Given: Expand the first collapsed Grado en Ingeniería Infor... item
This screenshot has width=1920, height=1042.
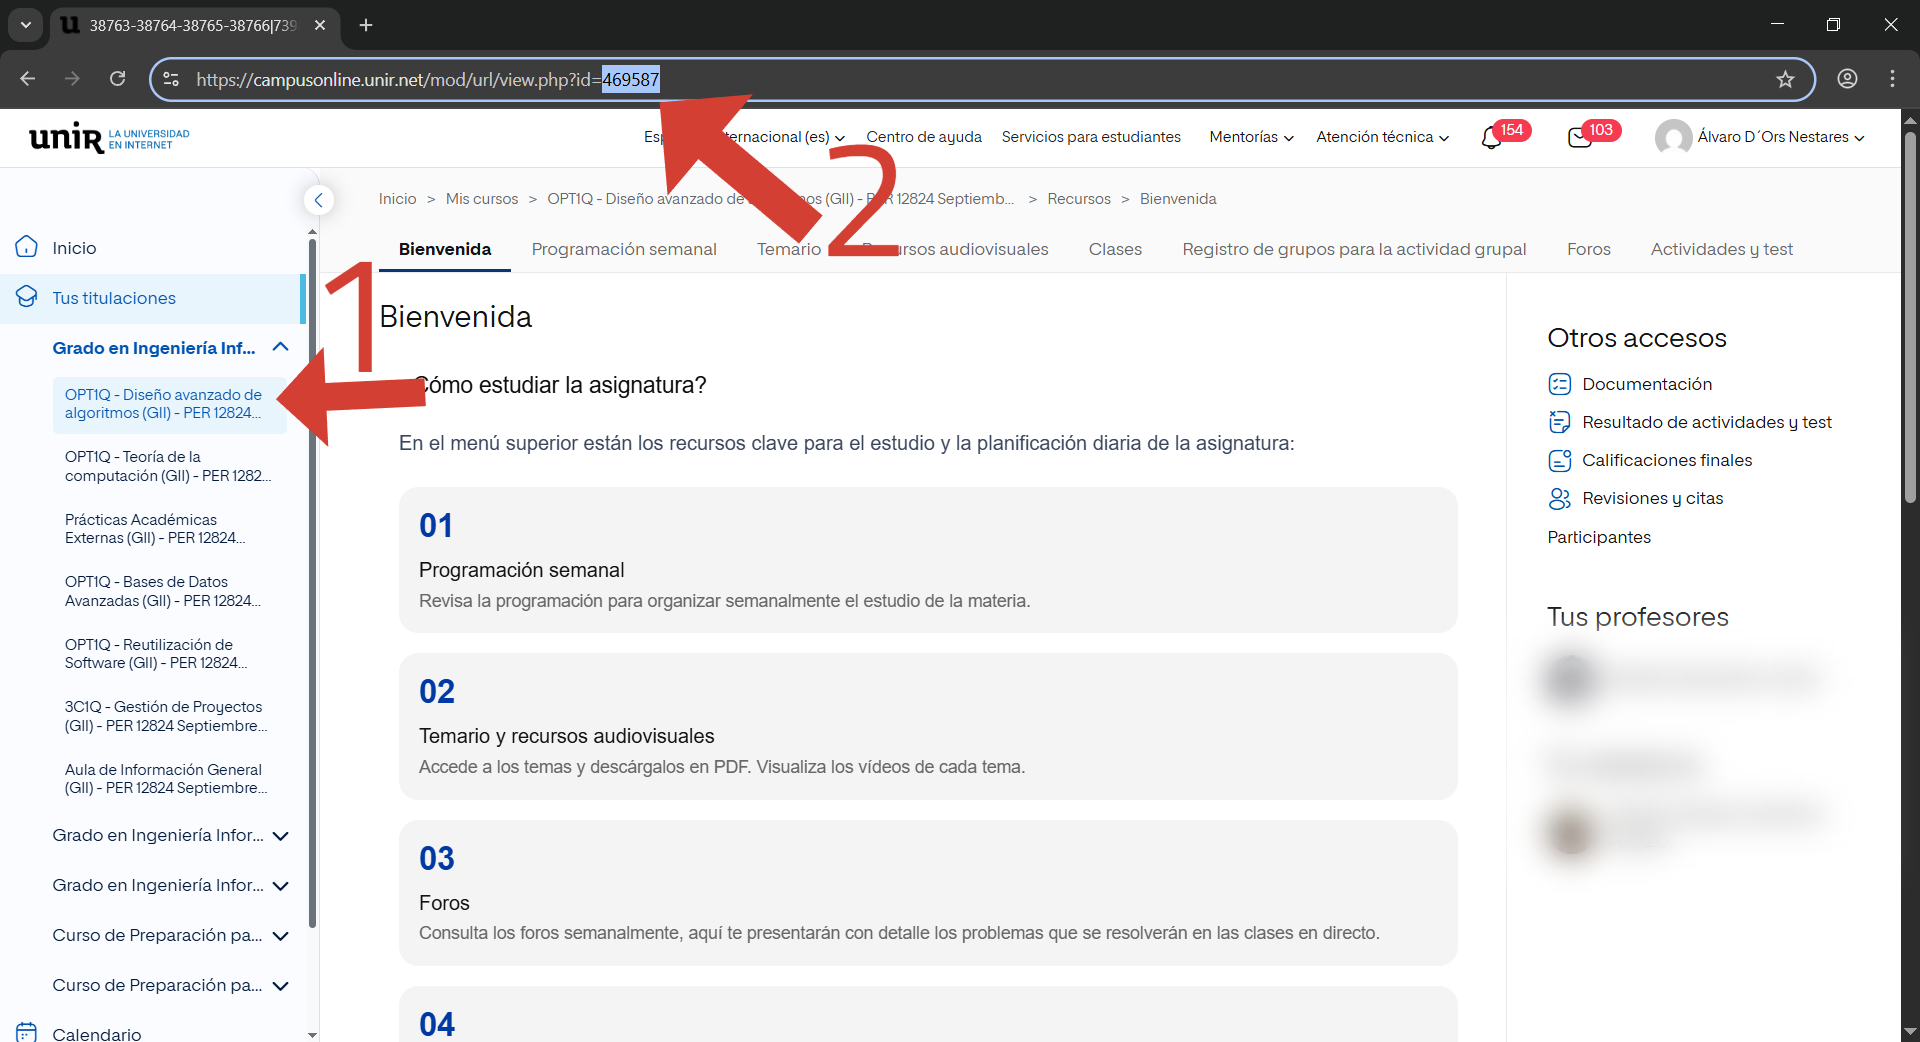Looking at the screenshot, I should 281,835.
